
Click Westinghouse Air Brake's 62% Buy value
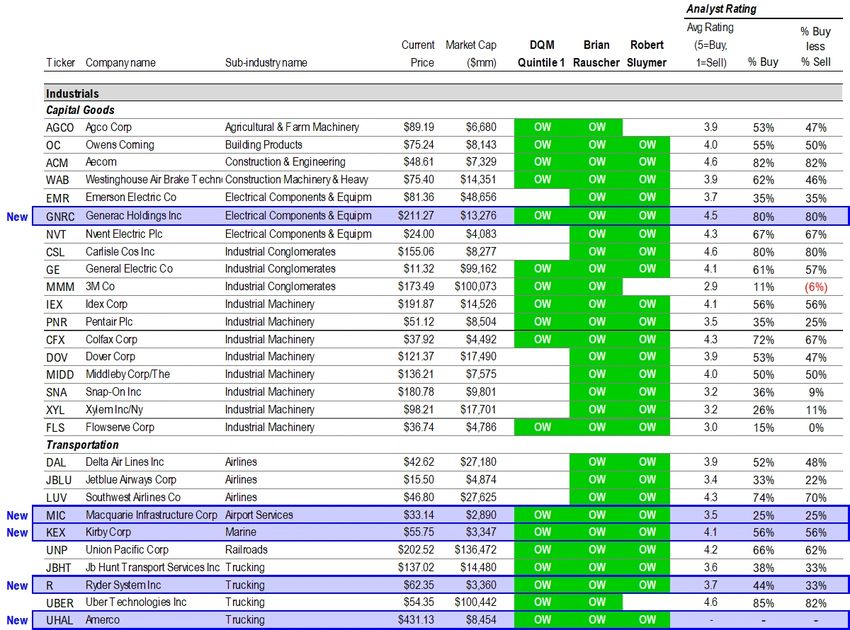click(763, 180)
